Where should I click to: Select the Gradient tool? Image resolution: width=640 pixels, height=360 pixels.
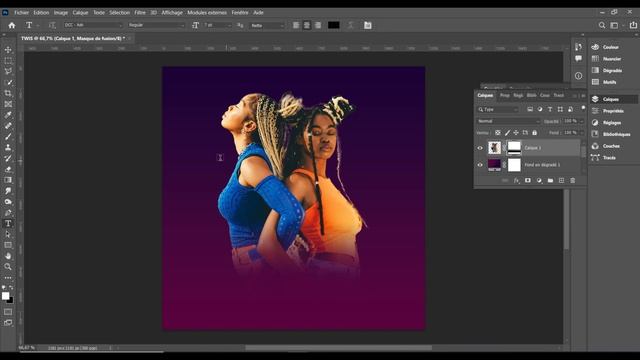8,180
